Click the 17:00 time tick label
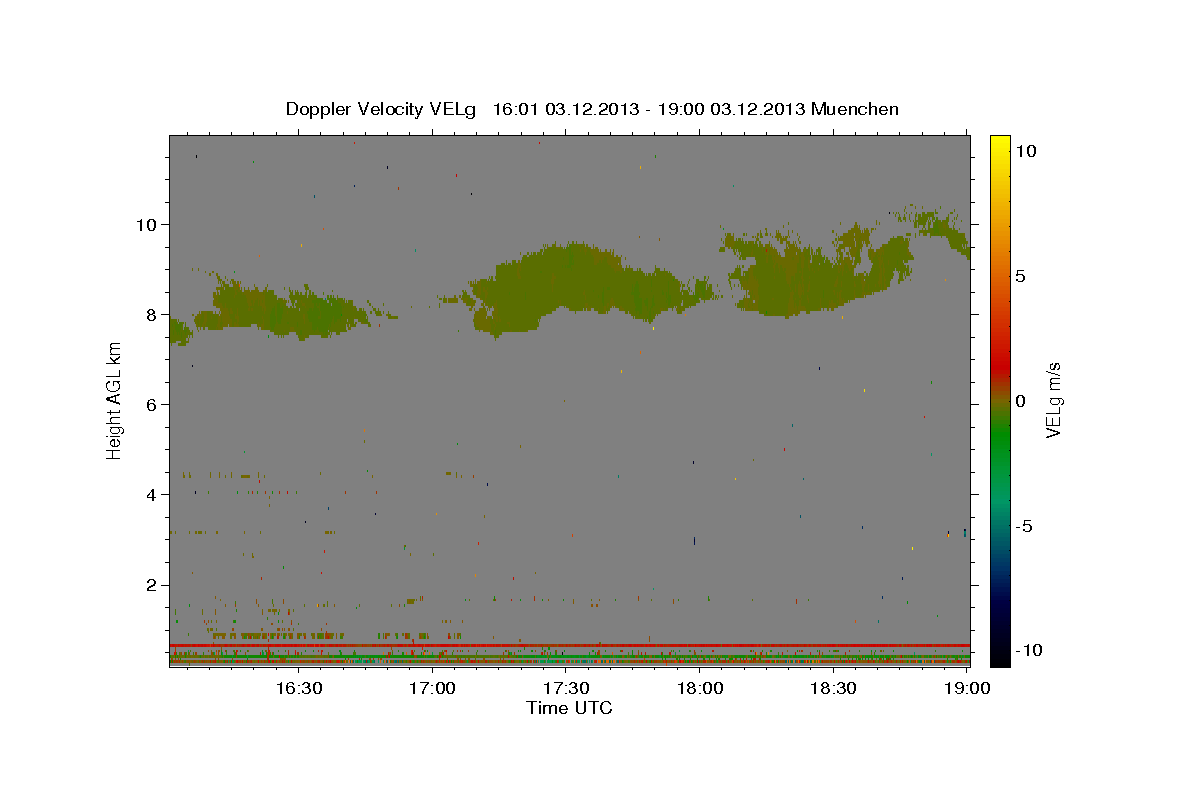 432,688
